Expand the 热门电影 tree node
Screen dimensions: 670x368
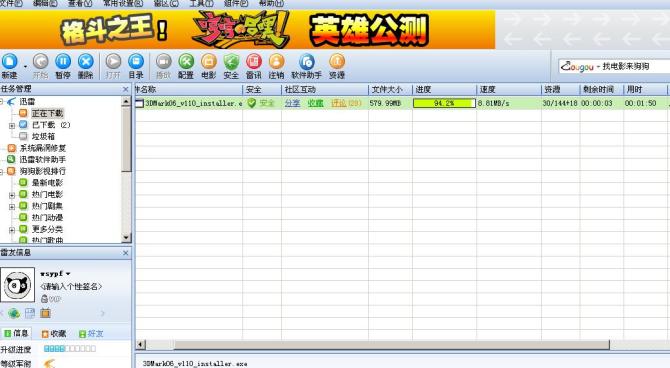pos(12,195)
